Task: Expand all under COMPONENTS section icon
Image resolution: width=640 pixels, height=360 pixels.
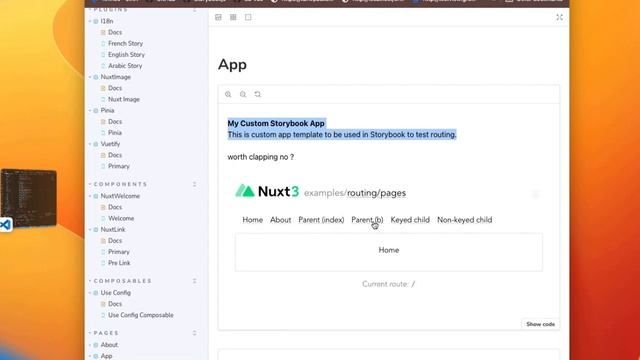Action: click(194, 184)
